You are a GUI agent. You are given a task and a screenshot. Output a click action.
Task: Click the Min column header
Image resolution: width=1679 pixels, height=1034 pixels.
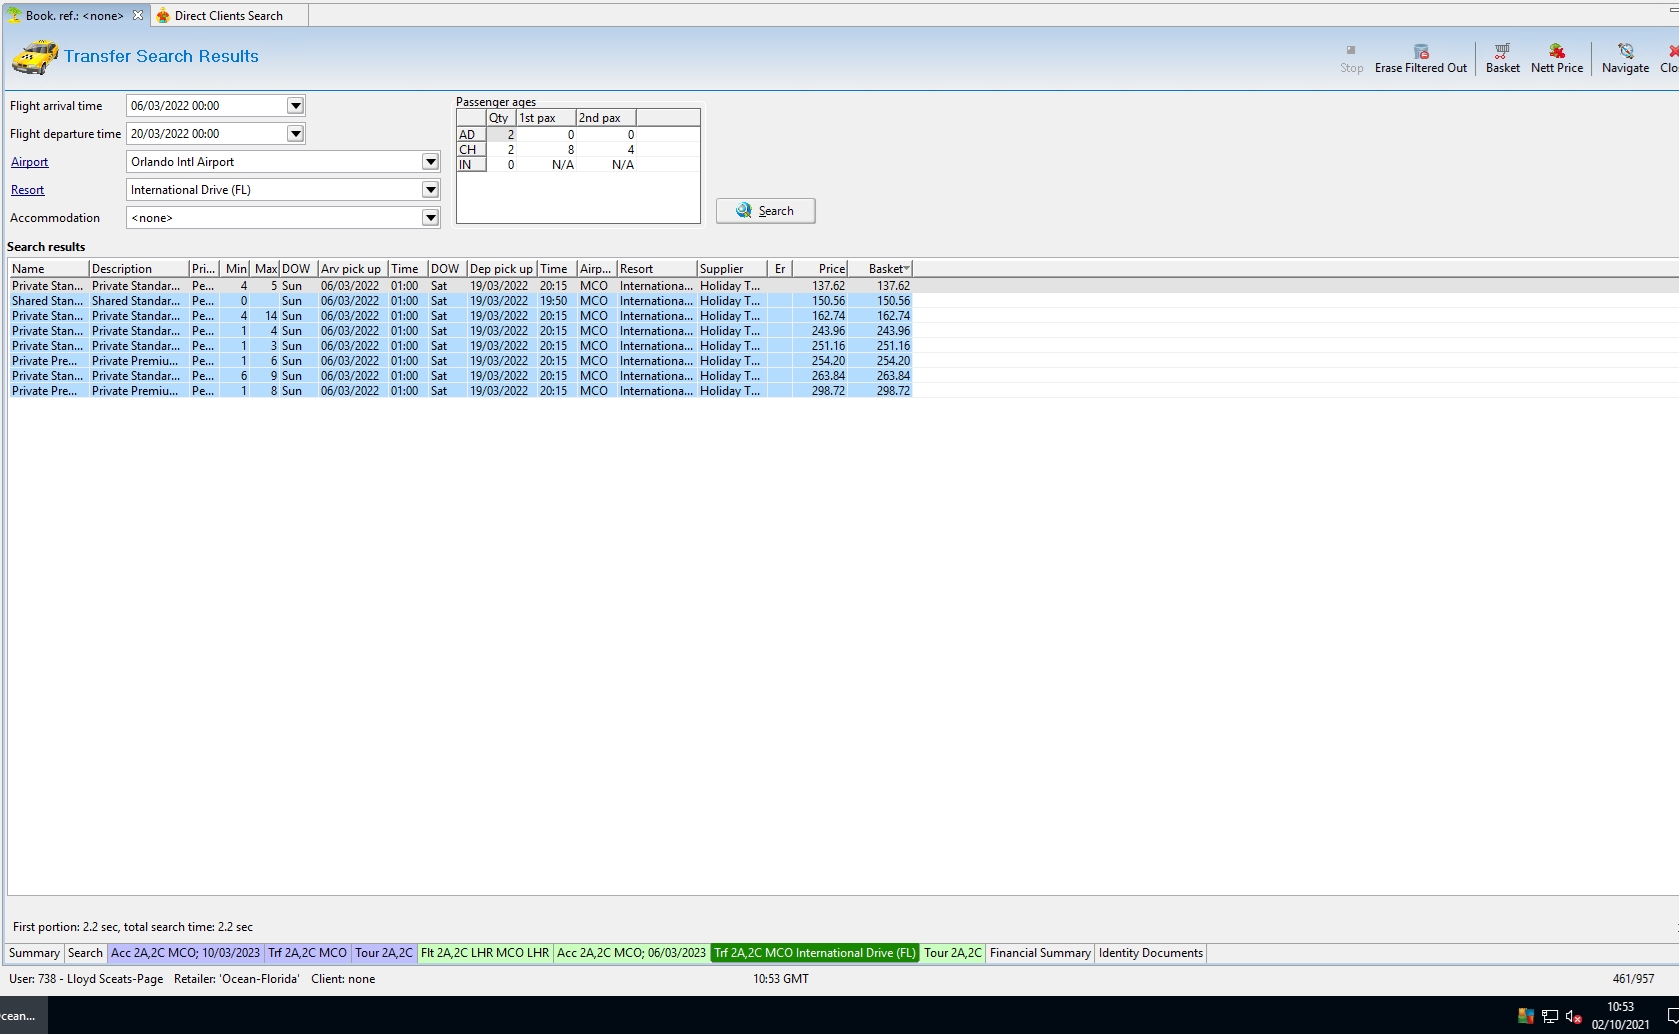point(235,269)
